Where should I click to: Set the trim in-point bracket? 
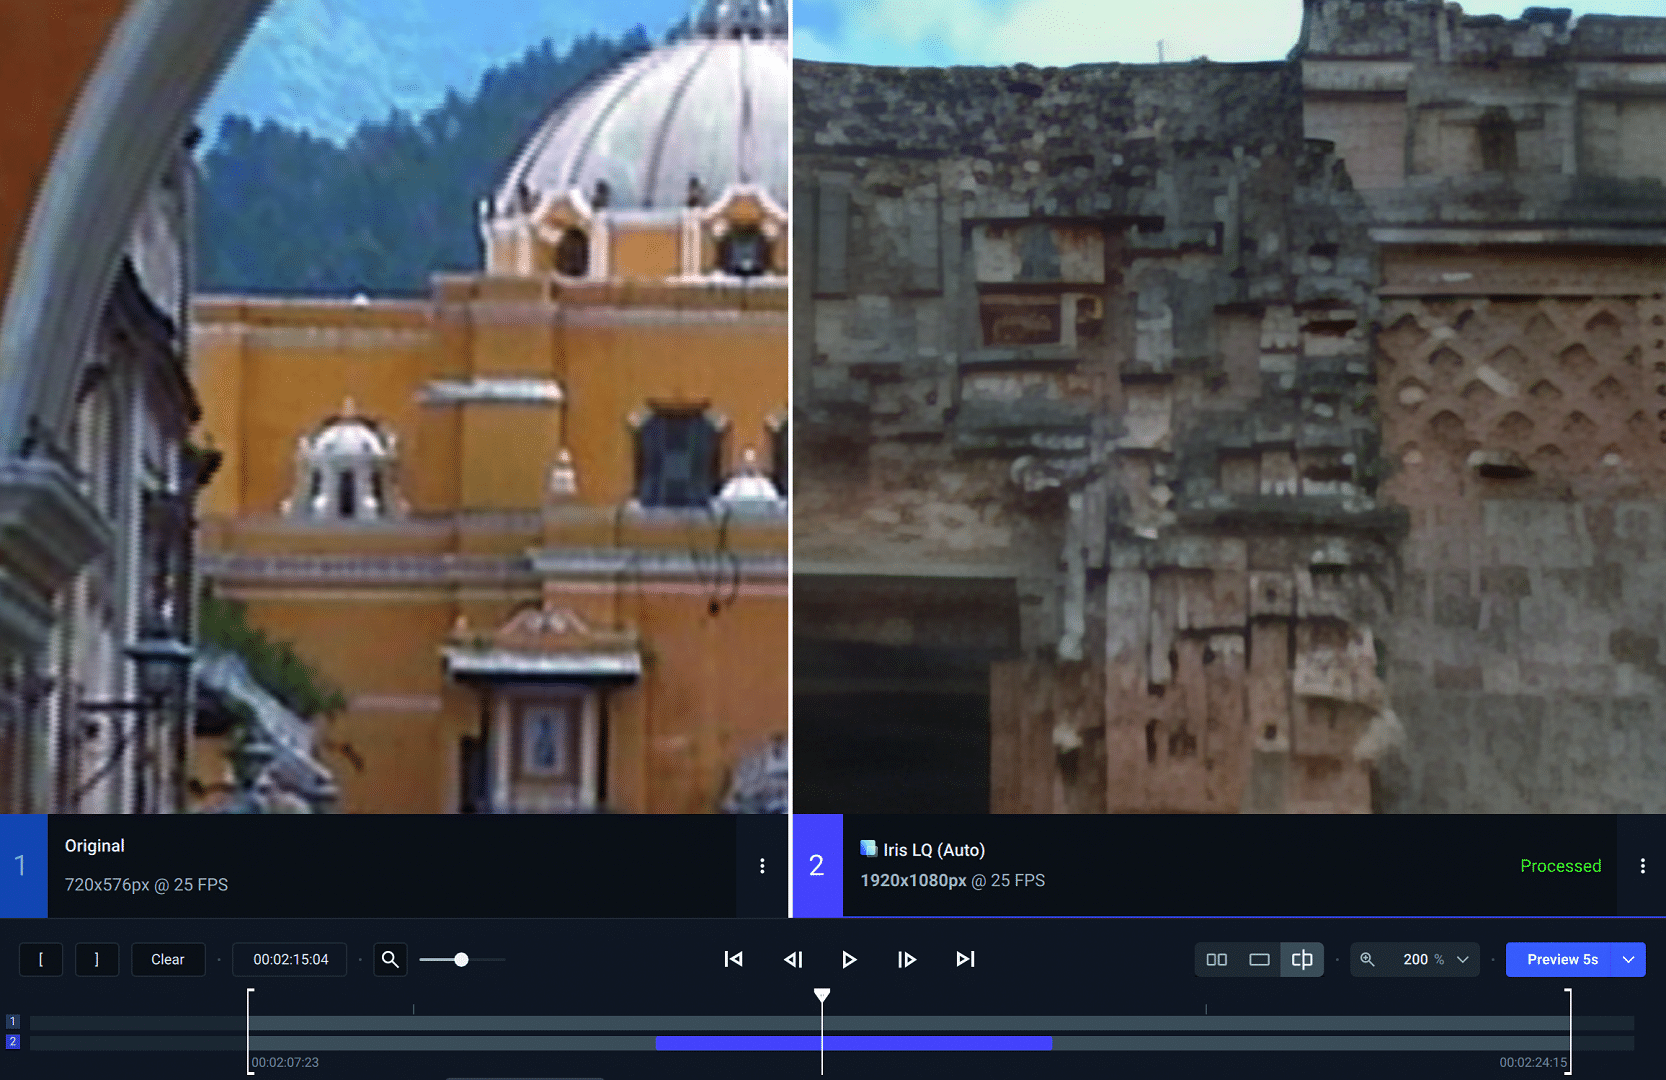41,959
